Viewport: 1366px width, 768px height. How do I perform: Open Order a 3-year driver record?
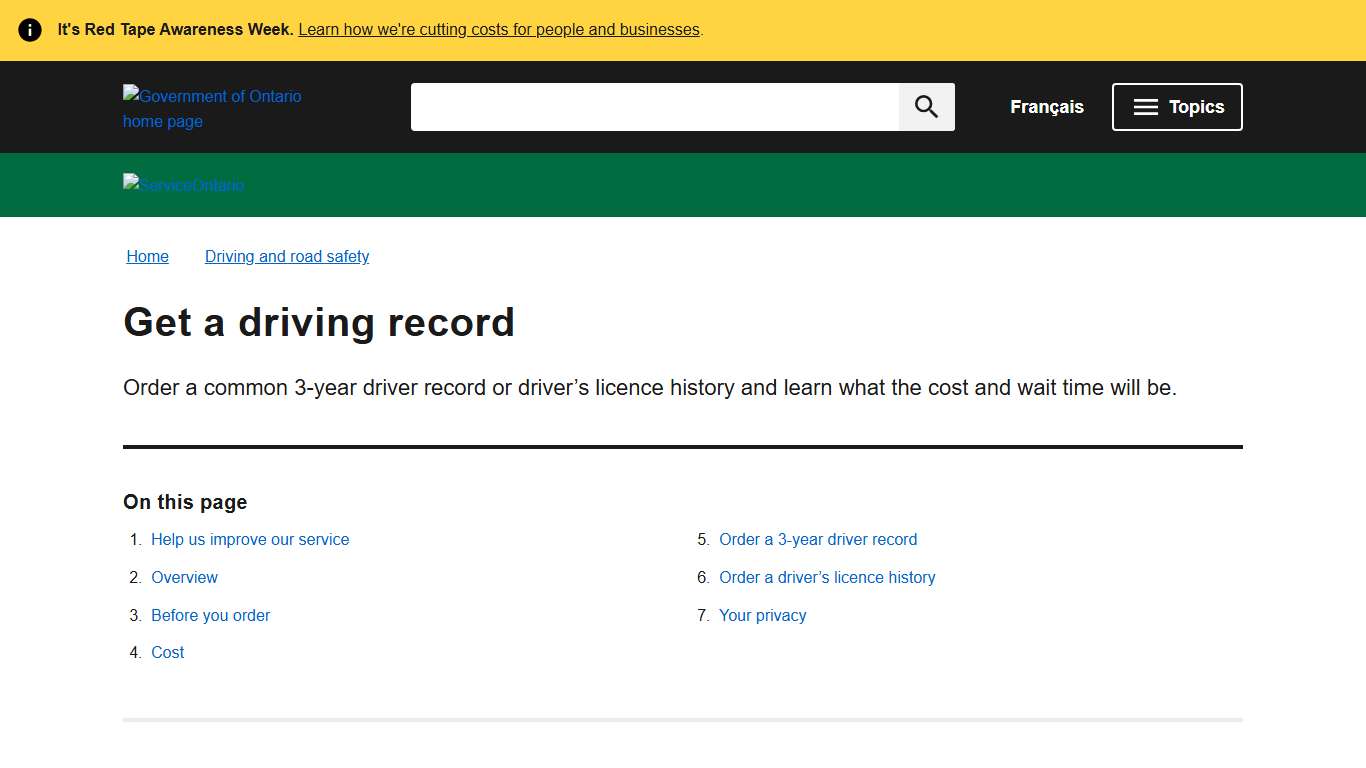click(818, 539)
